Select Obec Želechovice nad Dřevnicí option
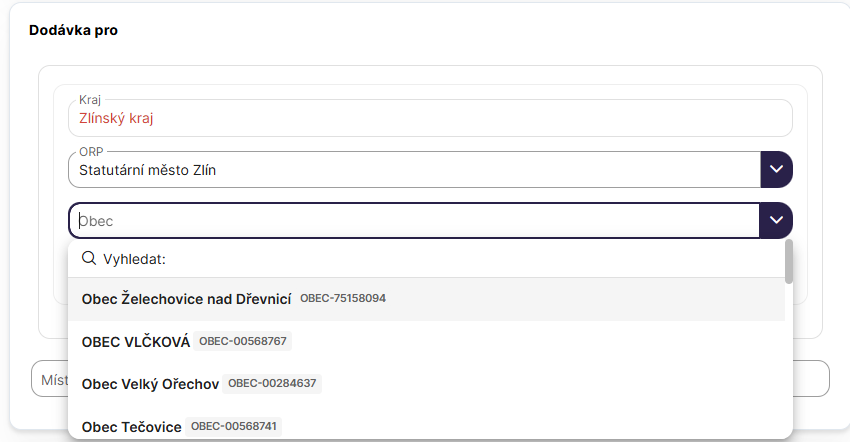This screenshot has width=850, height=442. tap(186, 299)
